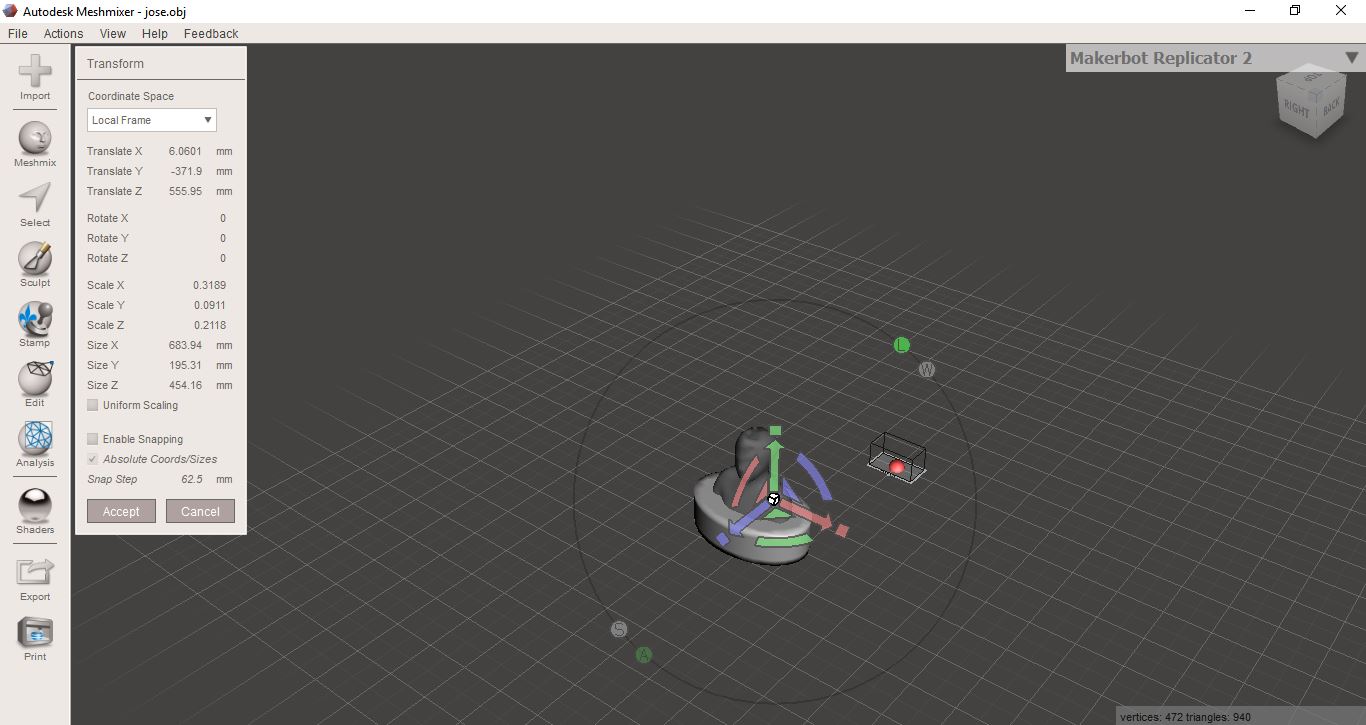Click the Transform panel title
Image resolution: width=1366 pixels, height=725 pixels.
point(115,63)
